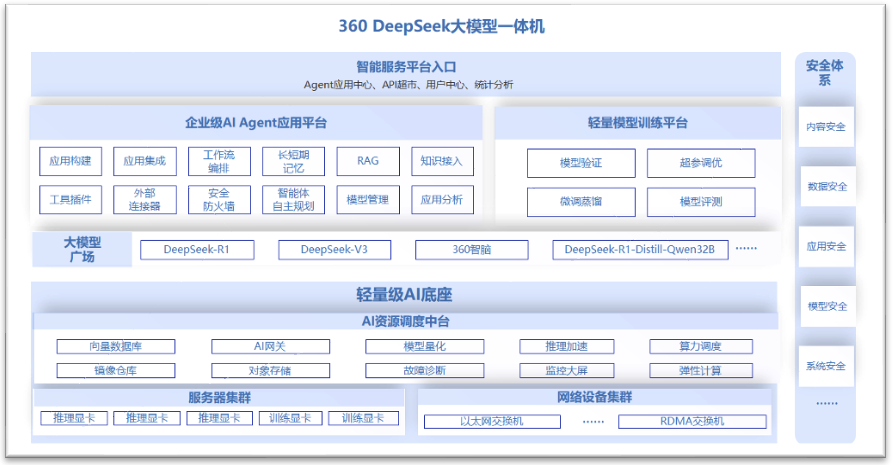
Task: Click the 大模型广场 label
Action: [x=82, y=250]
